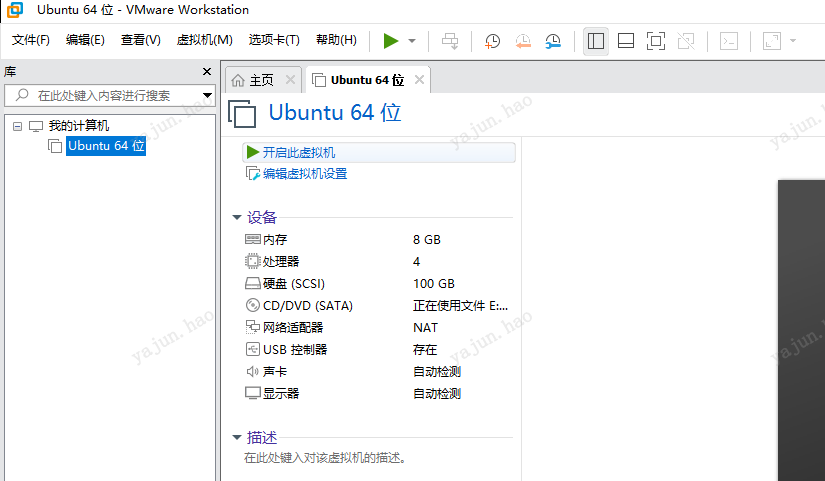
Task: Click the CD/DVD disc icon
Action: [x=253, y=305]
